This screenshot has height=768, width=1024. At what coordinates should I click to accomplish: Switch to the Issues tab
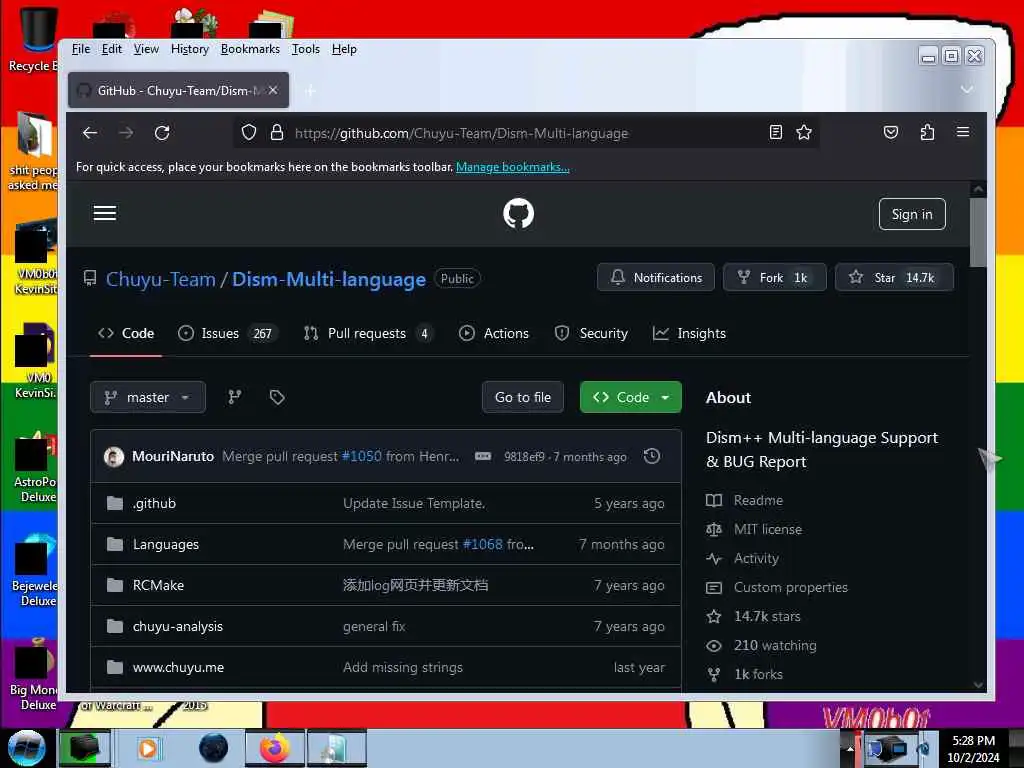[x=228, y=333]
